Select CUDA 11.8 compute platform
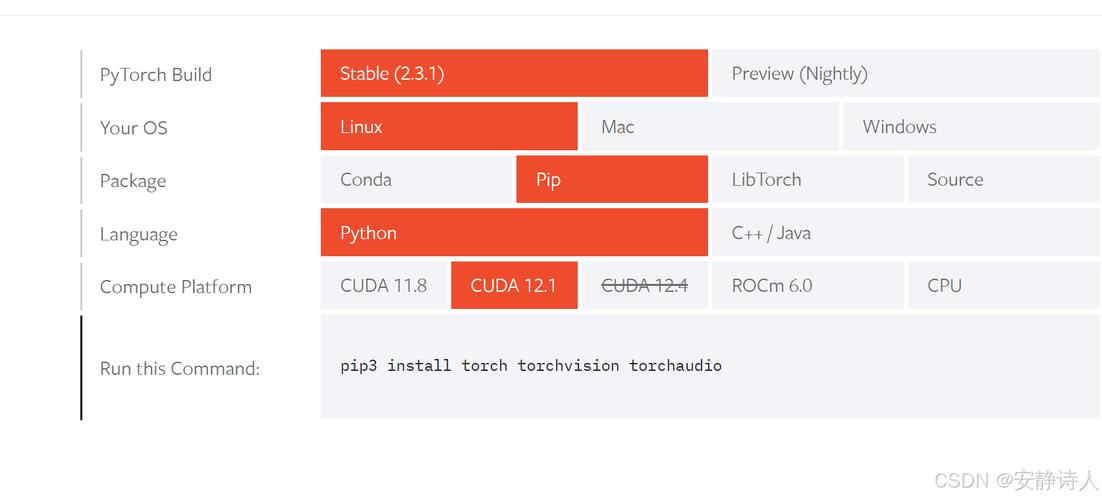 click(384, 286)
